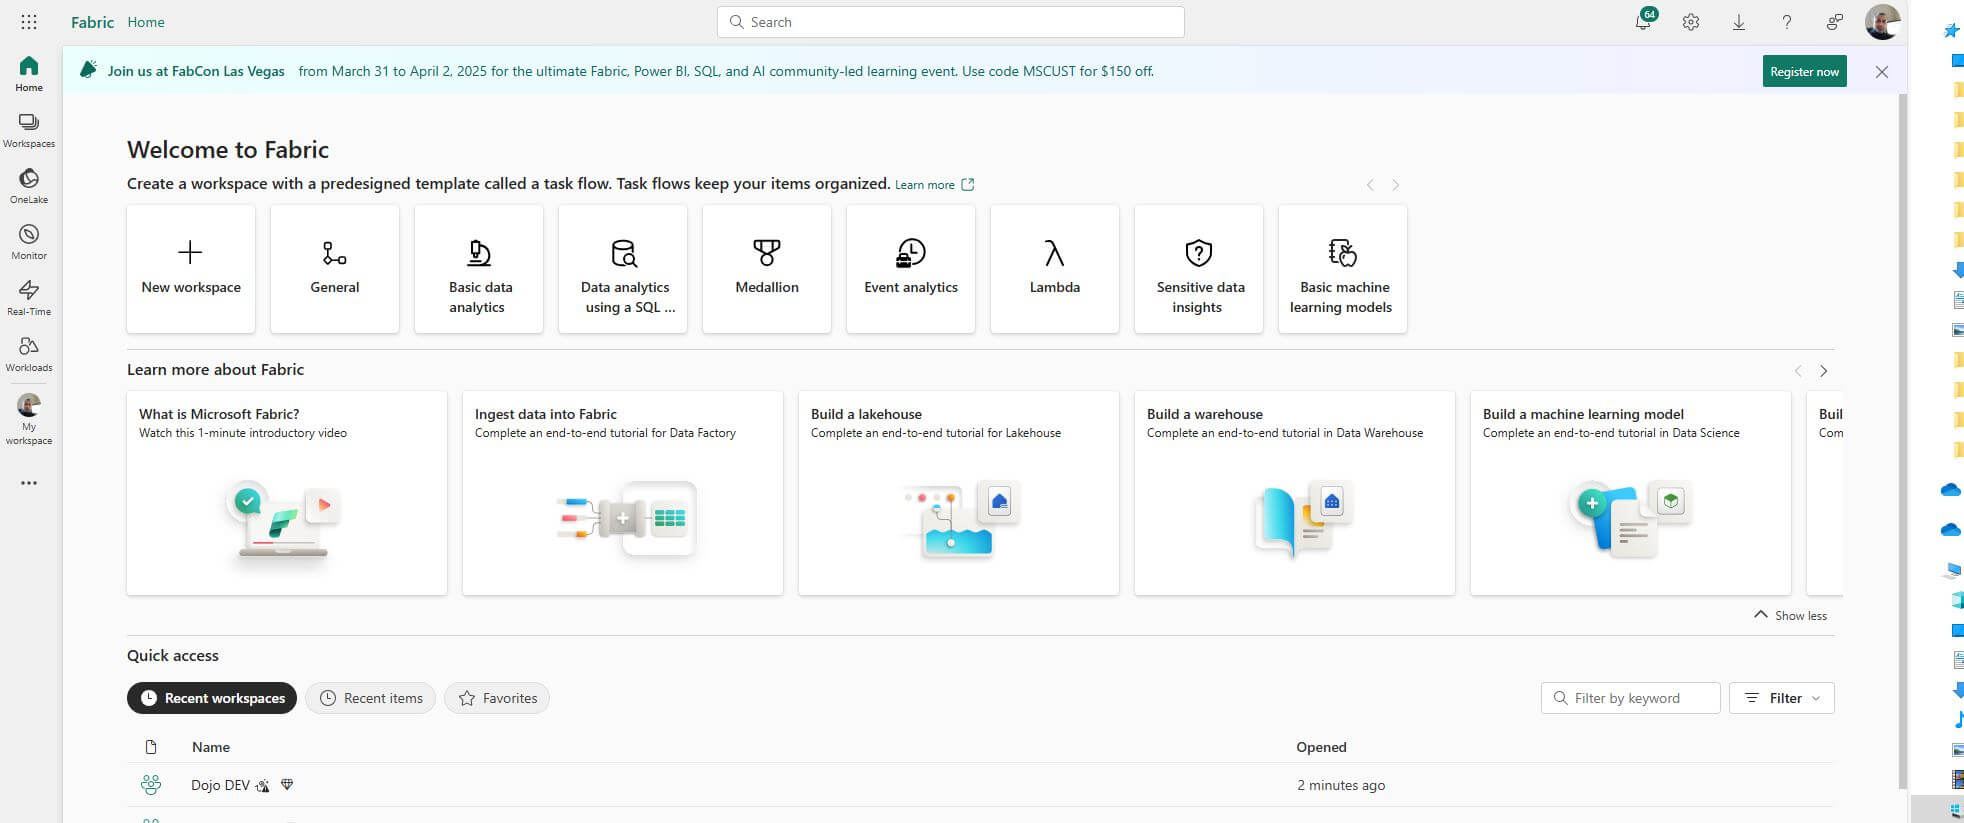Open the Dojo DEV workspace
The height and width of the screenshot is (823, 1964).
point(220,785)
